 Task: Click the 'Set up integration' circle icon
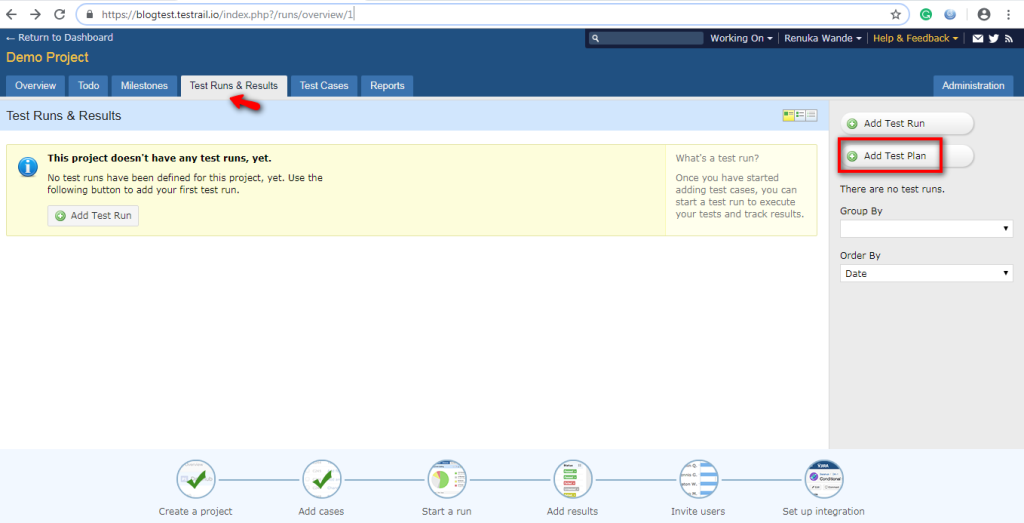pyautogui.click(x=824, y=480)
